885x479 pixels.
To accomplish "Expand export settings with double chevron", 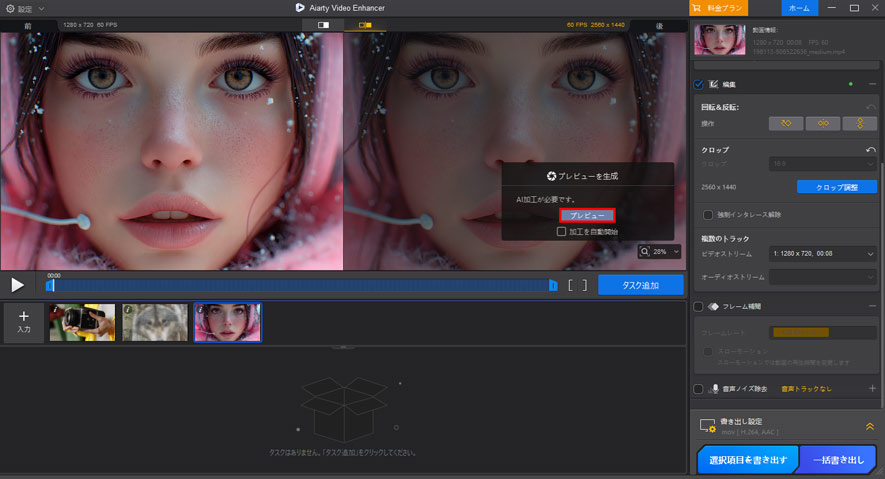I will pos(870,427).
